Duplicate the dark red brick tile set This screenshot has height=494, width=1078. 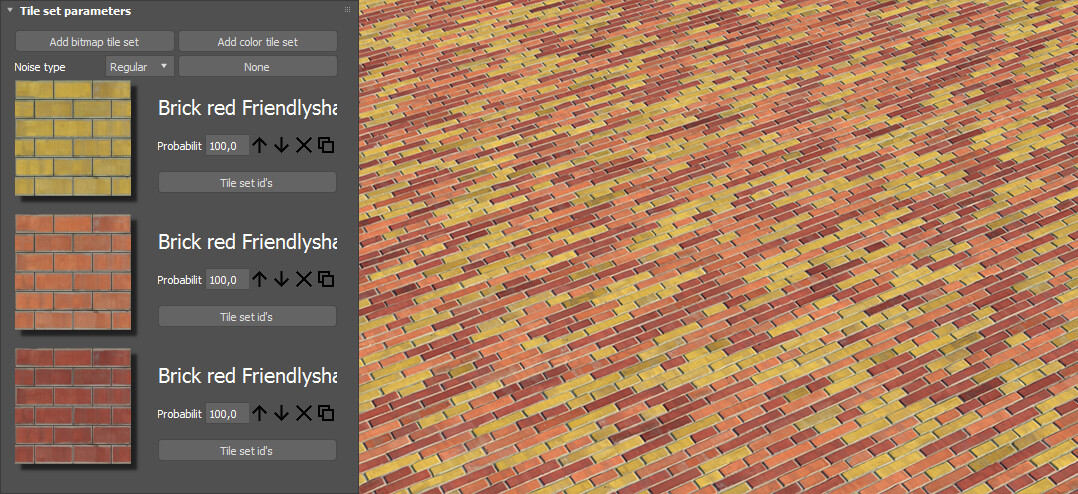327,413
